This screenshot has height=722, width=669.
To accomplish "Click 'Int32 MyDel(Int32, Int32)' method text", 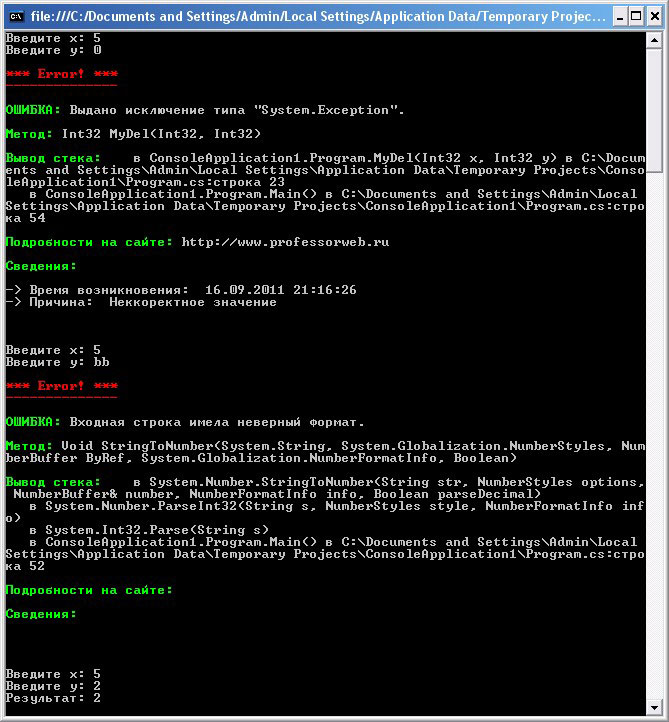I will (161, 134).
